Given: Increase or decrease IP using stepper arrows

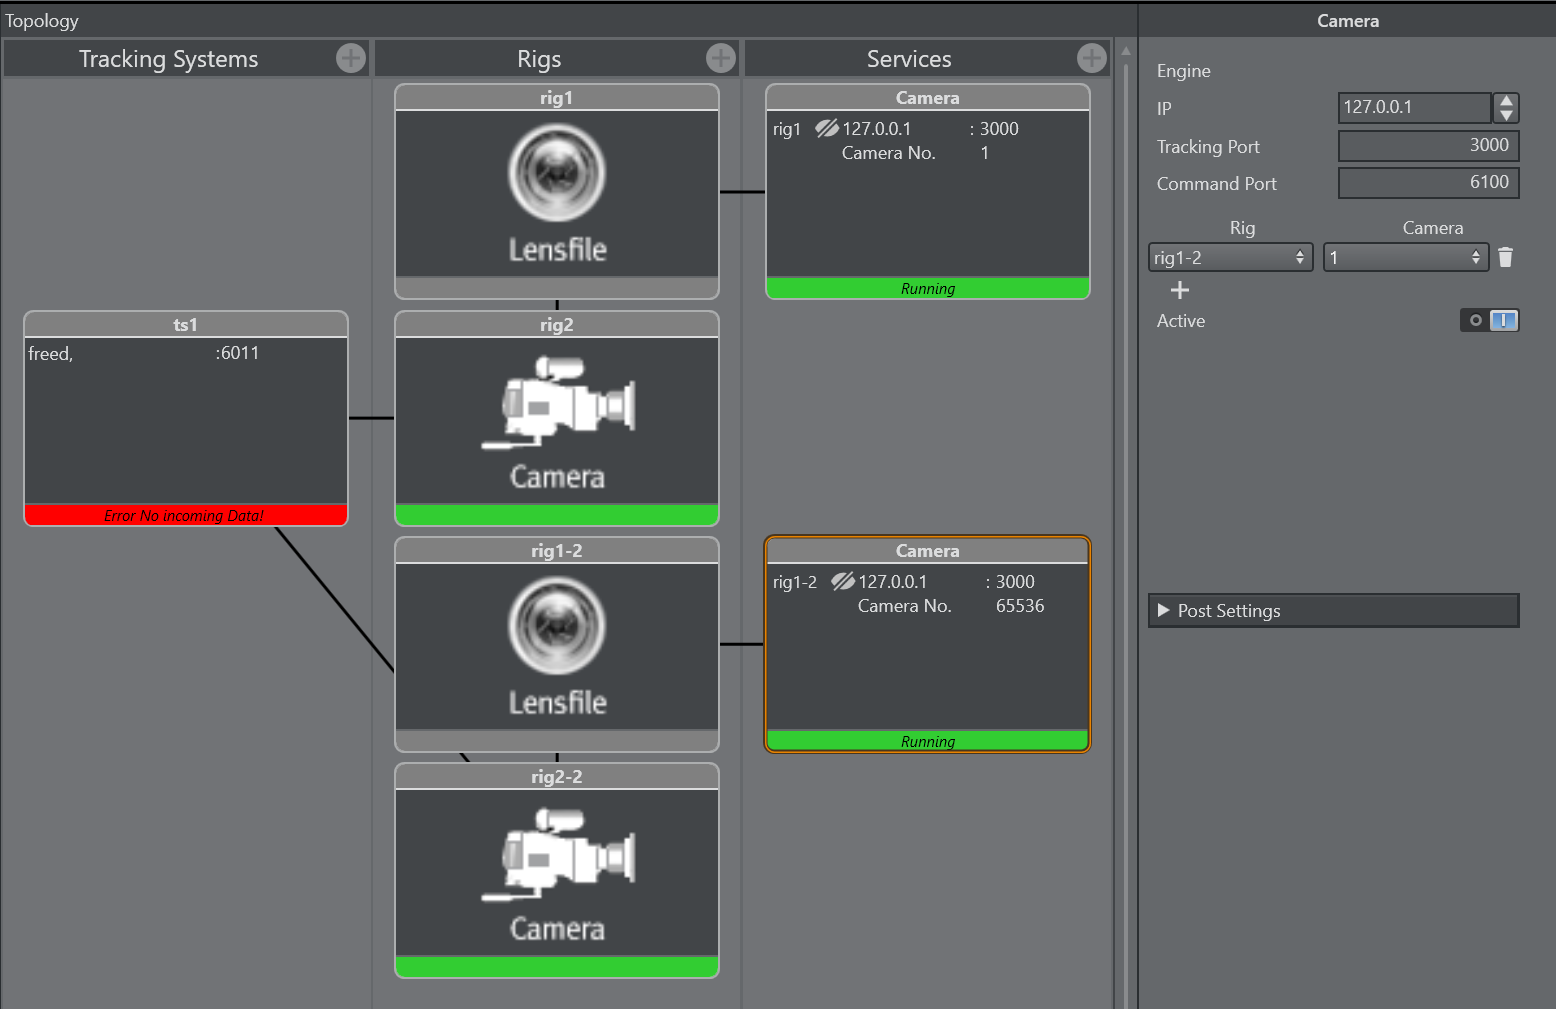Looking at the screenshot, I should 1506,108.
